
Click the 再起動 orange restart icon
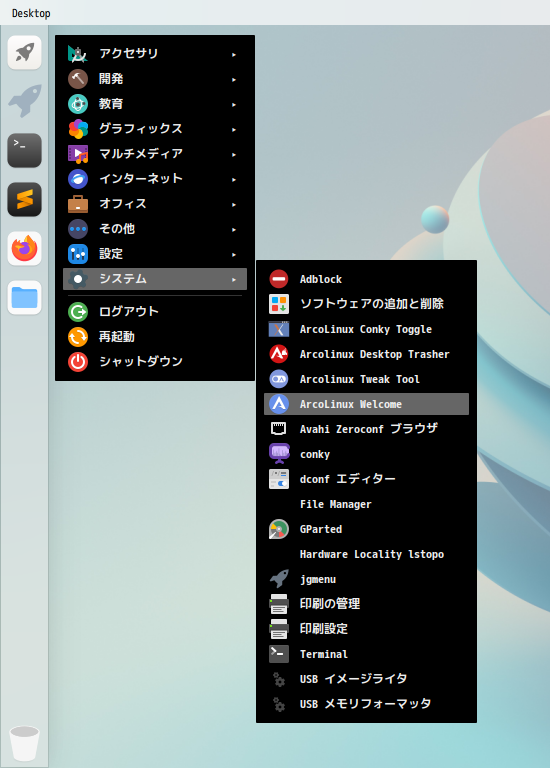[x=78, y=337]
